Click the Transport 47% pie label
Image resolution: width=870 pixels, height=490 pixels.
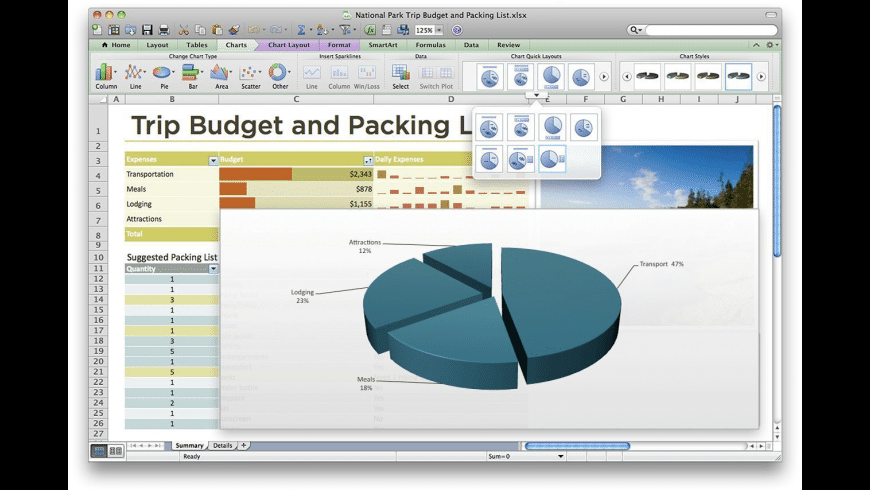click(661, 264)
